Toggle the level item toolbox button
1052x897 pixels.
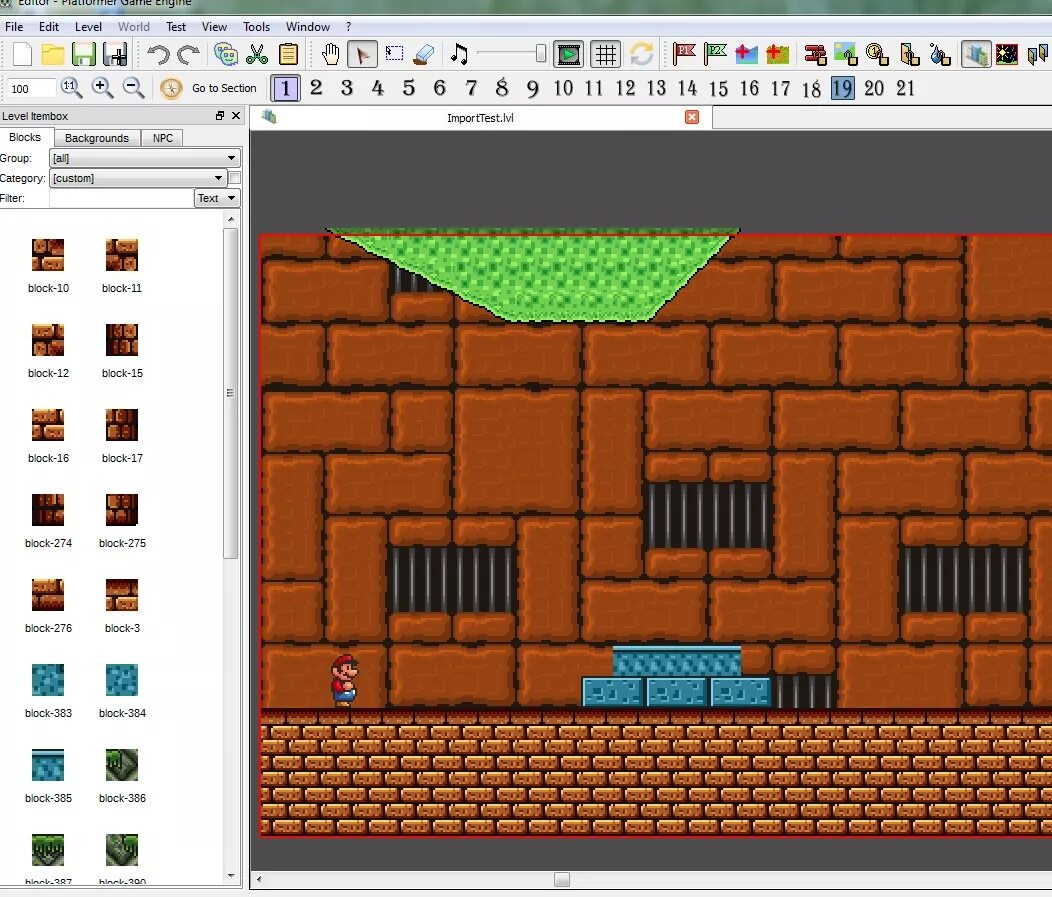976,54
